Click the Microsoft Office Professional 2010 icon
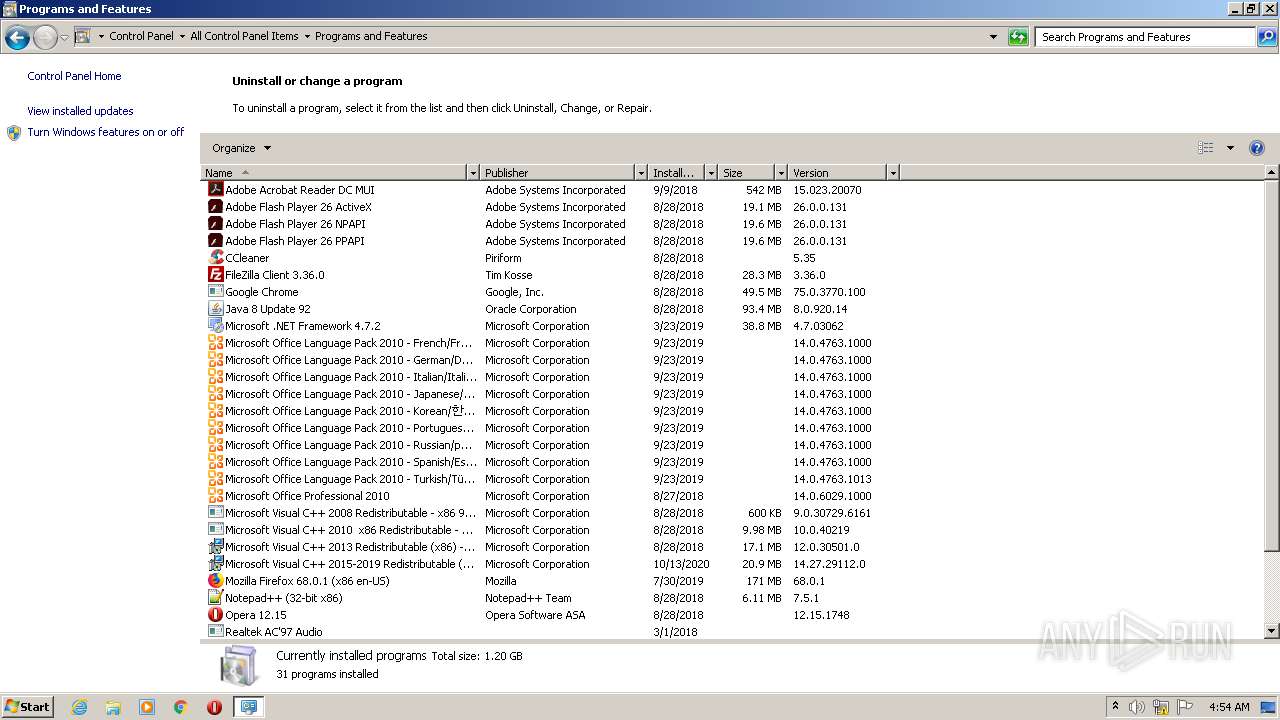The height and width of the screenshot is (720, 1280). coord(215,496)
